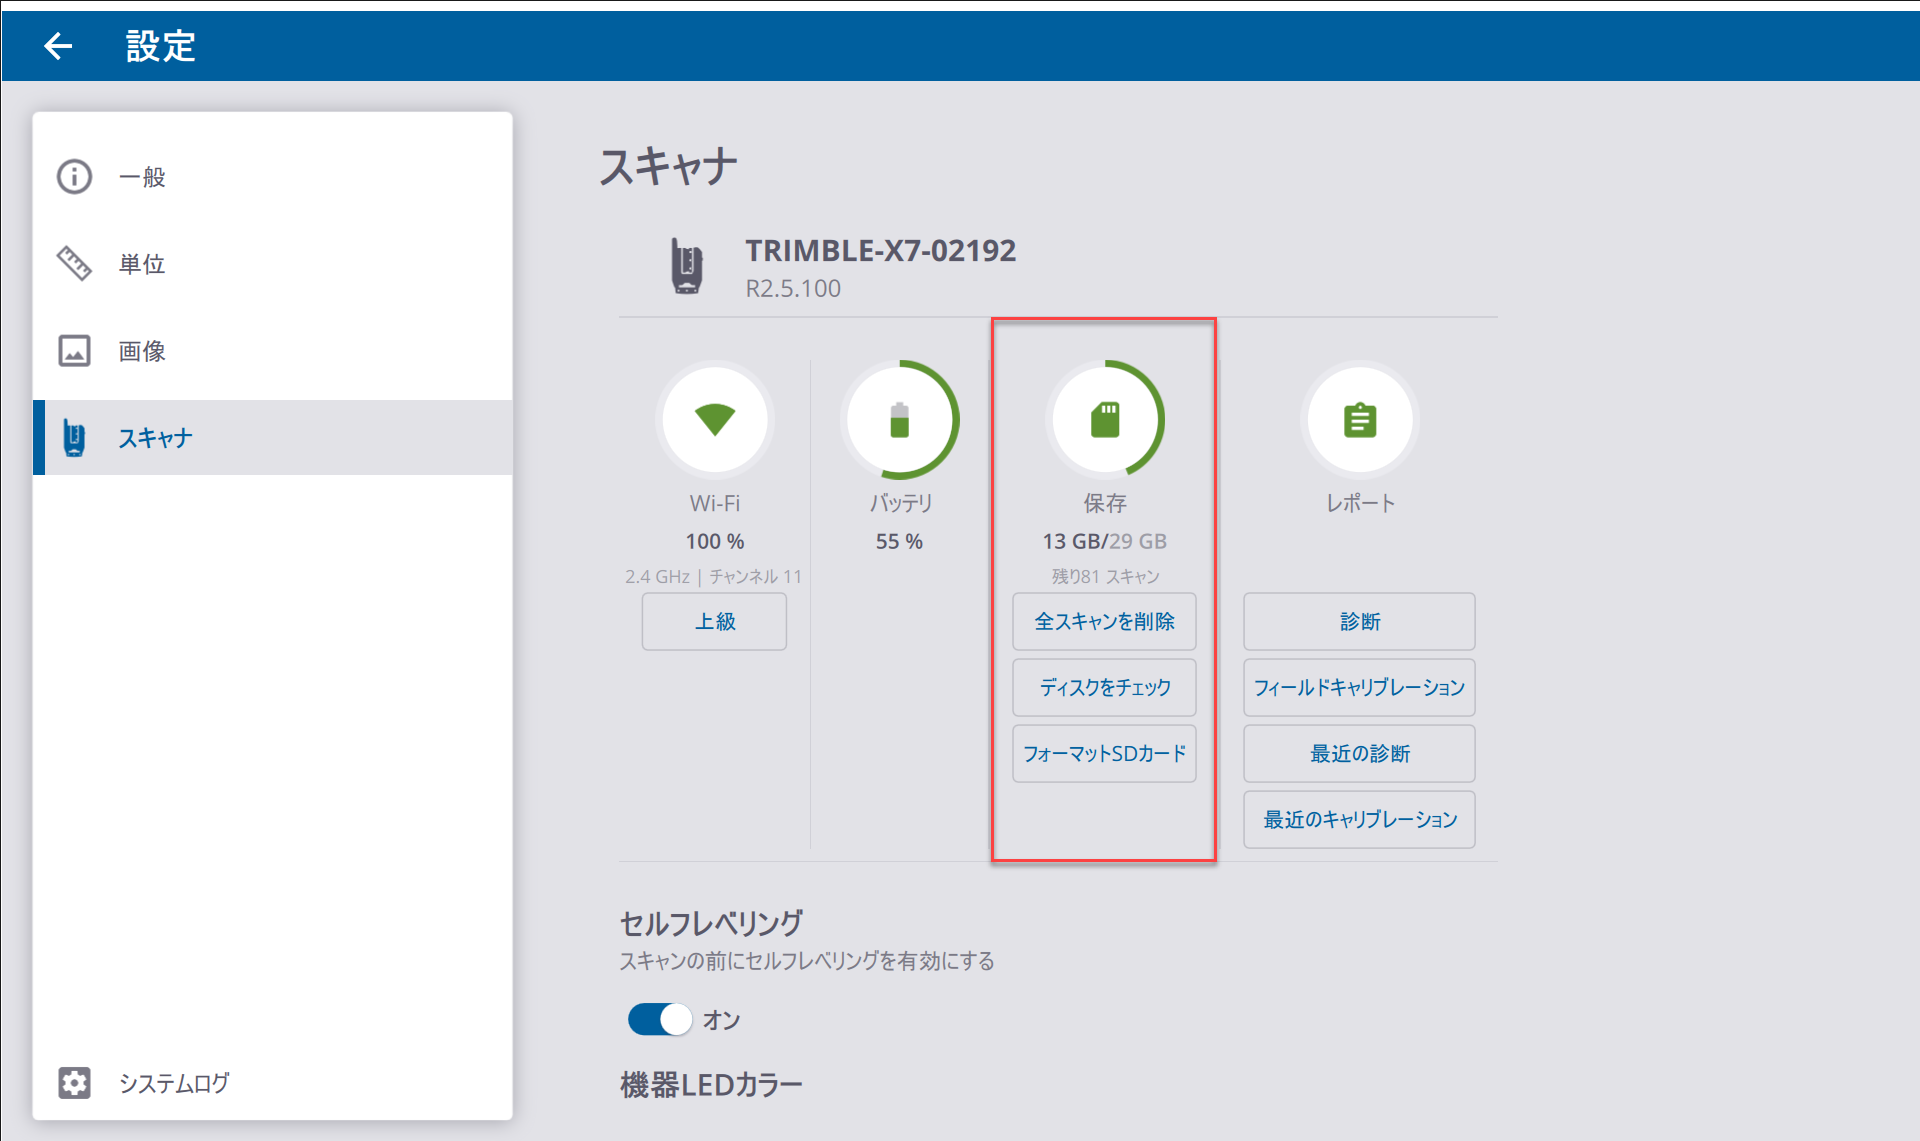The height and width of the screenshot is (1141, 1920).
Task: Click the 設定 title in the header
Action: [160, 46]
